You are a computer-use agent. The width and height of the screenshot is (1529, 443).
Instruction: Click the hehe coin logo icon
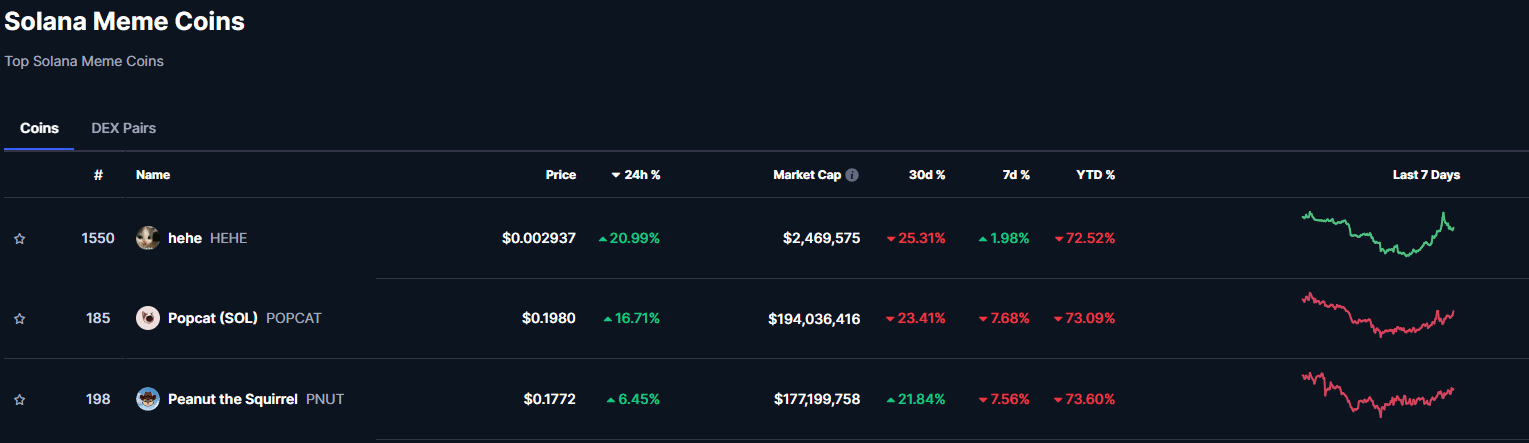tap(148, 238)
